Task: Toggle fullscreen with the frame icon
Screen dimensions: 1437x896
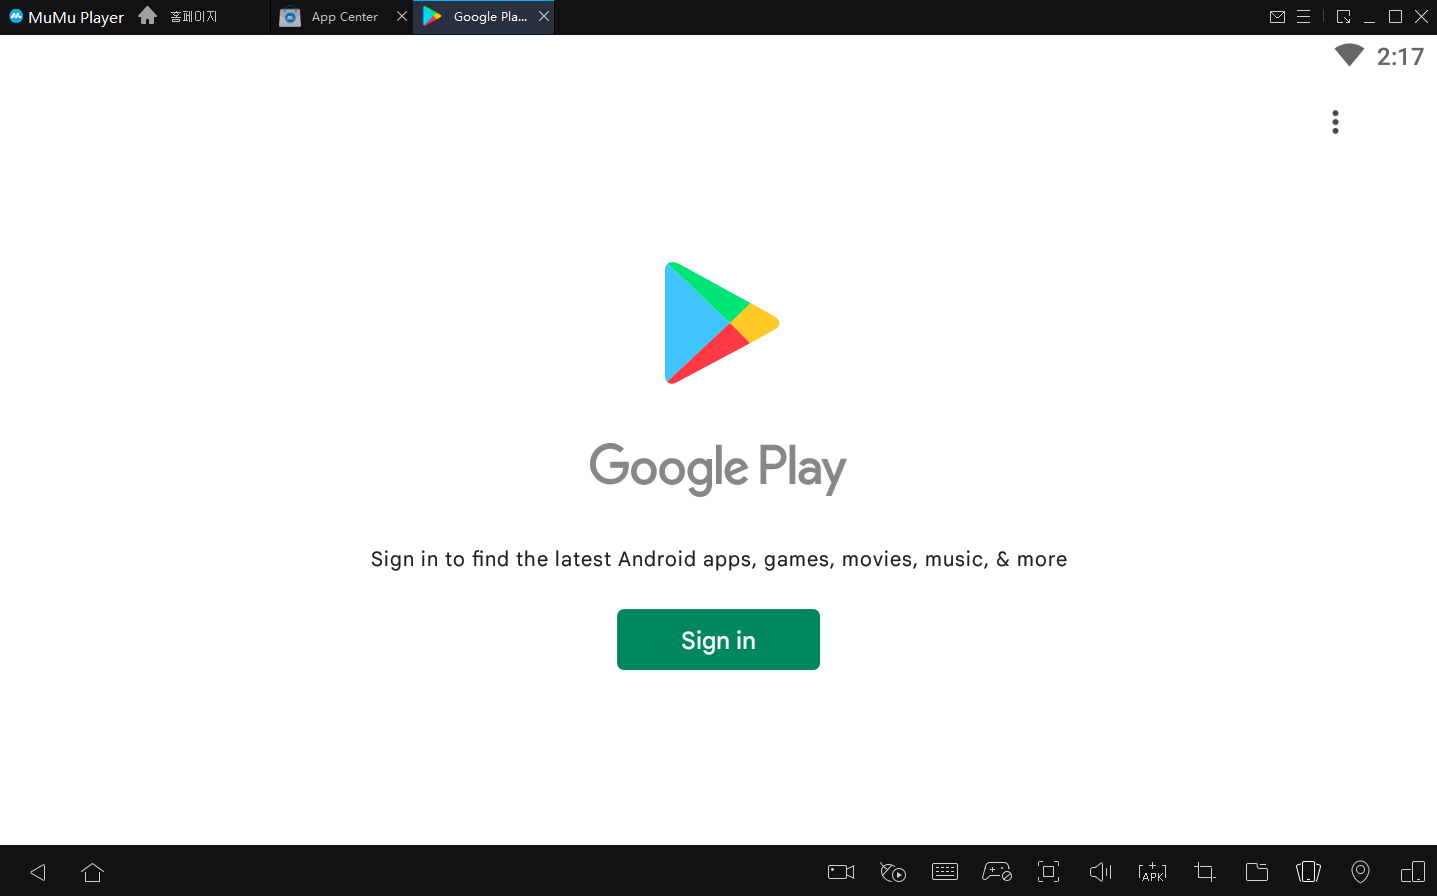Action: click(1048, 872)
